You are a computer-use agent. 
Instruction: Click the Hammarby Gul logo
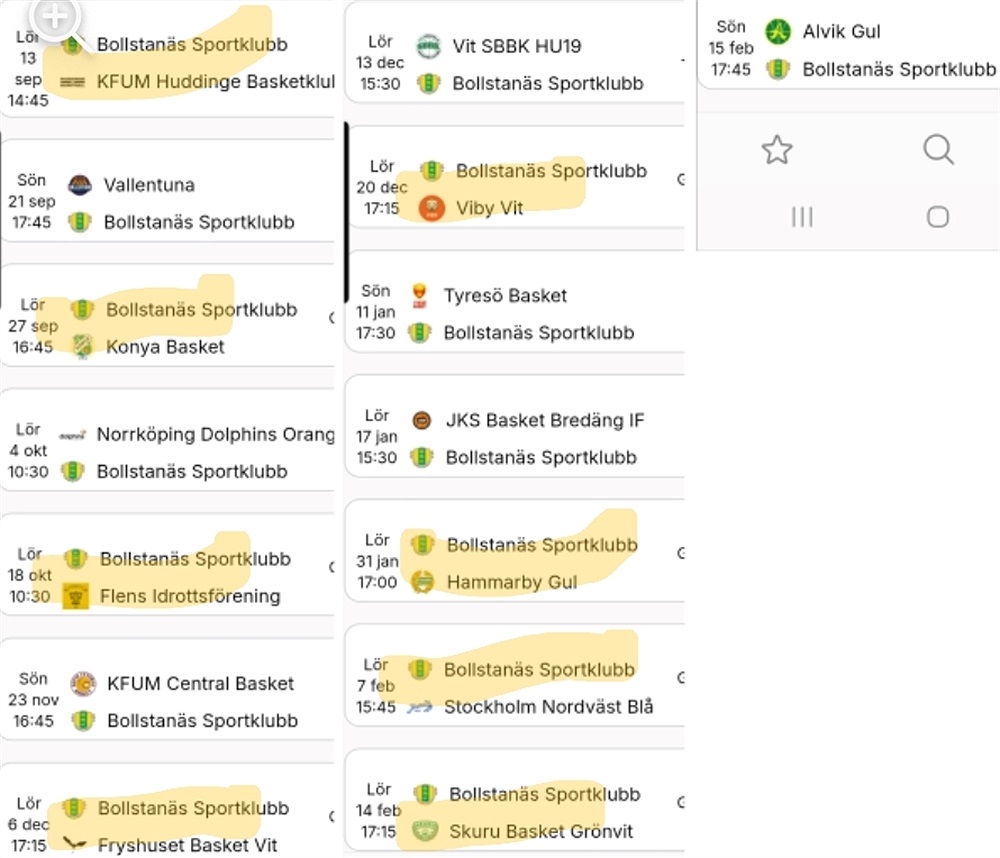coord(422,582)
